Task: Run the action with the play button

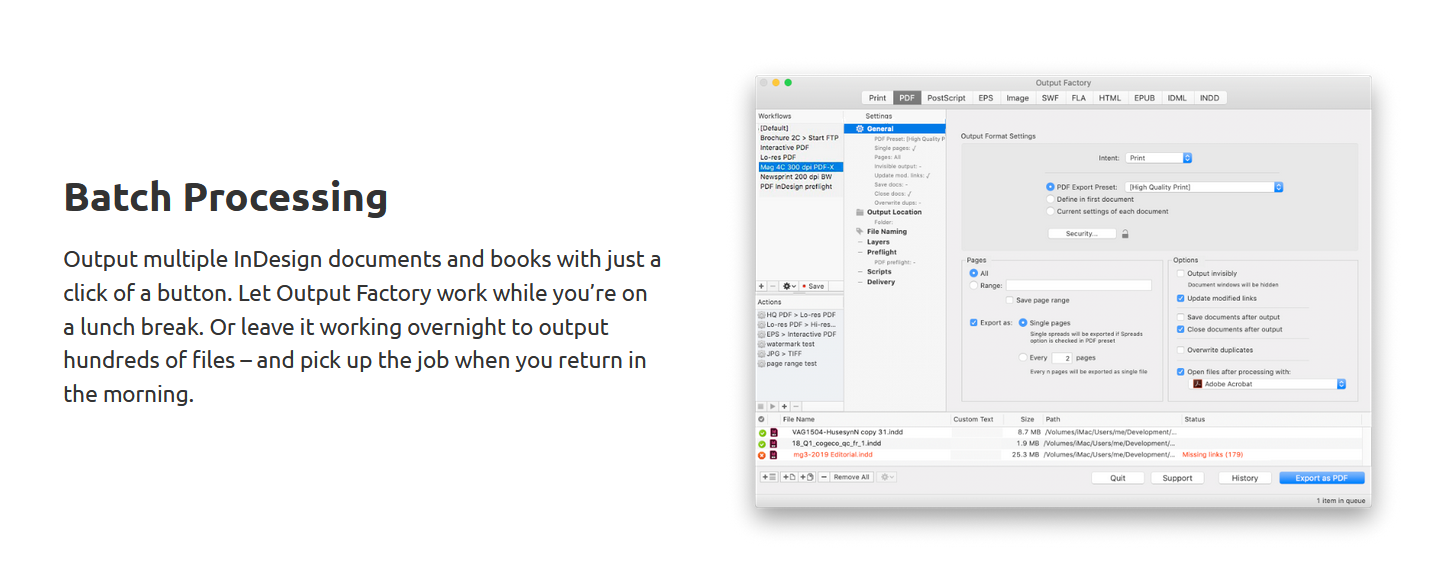Action: point(772,406)
